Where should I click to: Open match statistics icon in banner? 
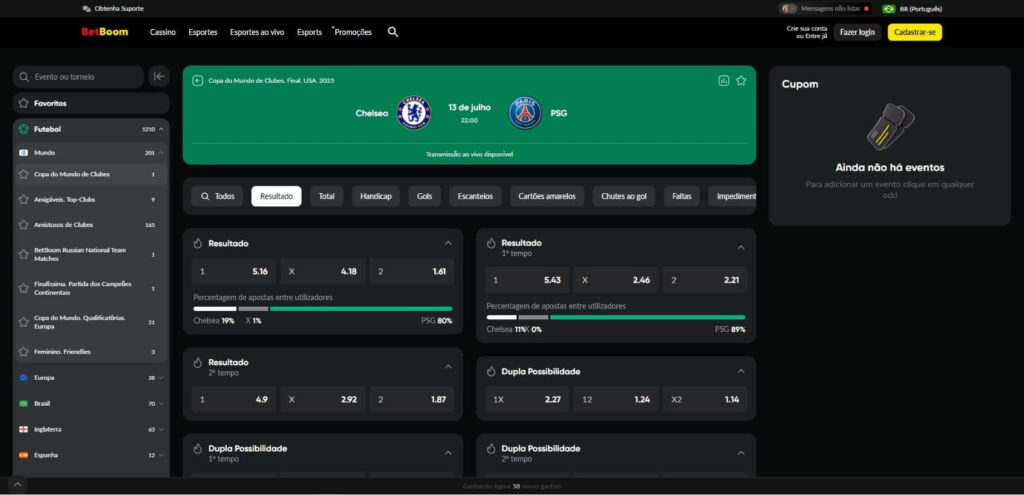tap(724, 80)
